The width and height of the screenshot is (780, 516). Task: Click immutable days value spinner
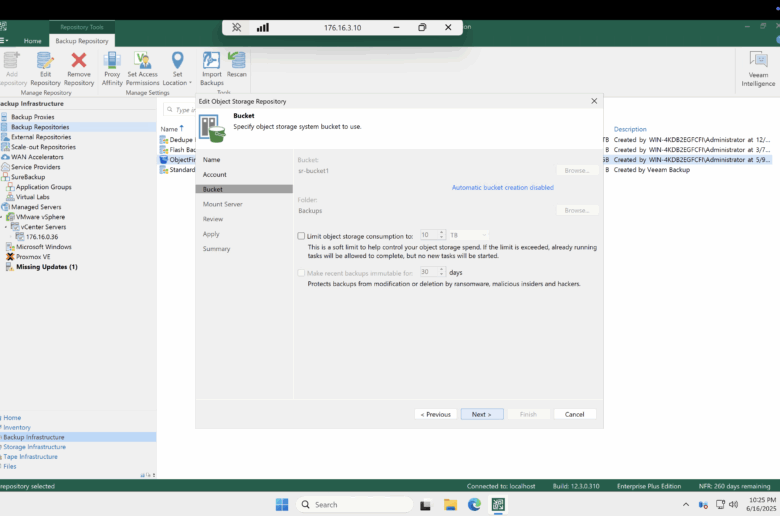coord(441,272)
